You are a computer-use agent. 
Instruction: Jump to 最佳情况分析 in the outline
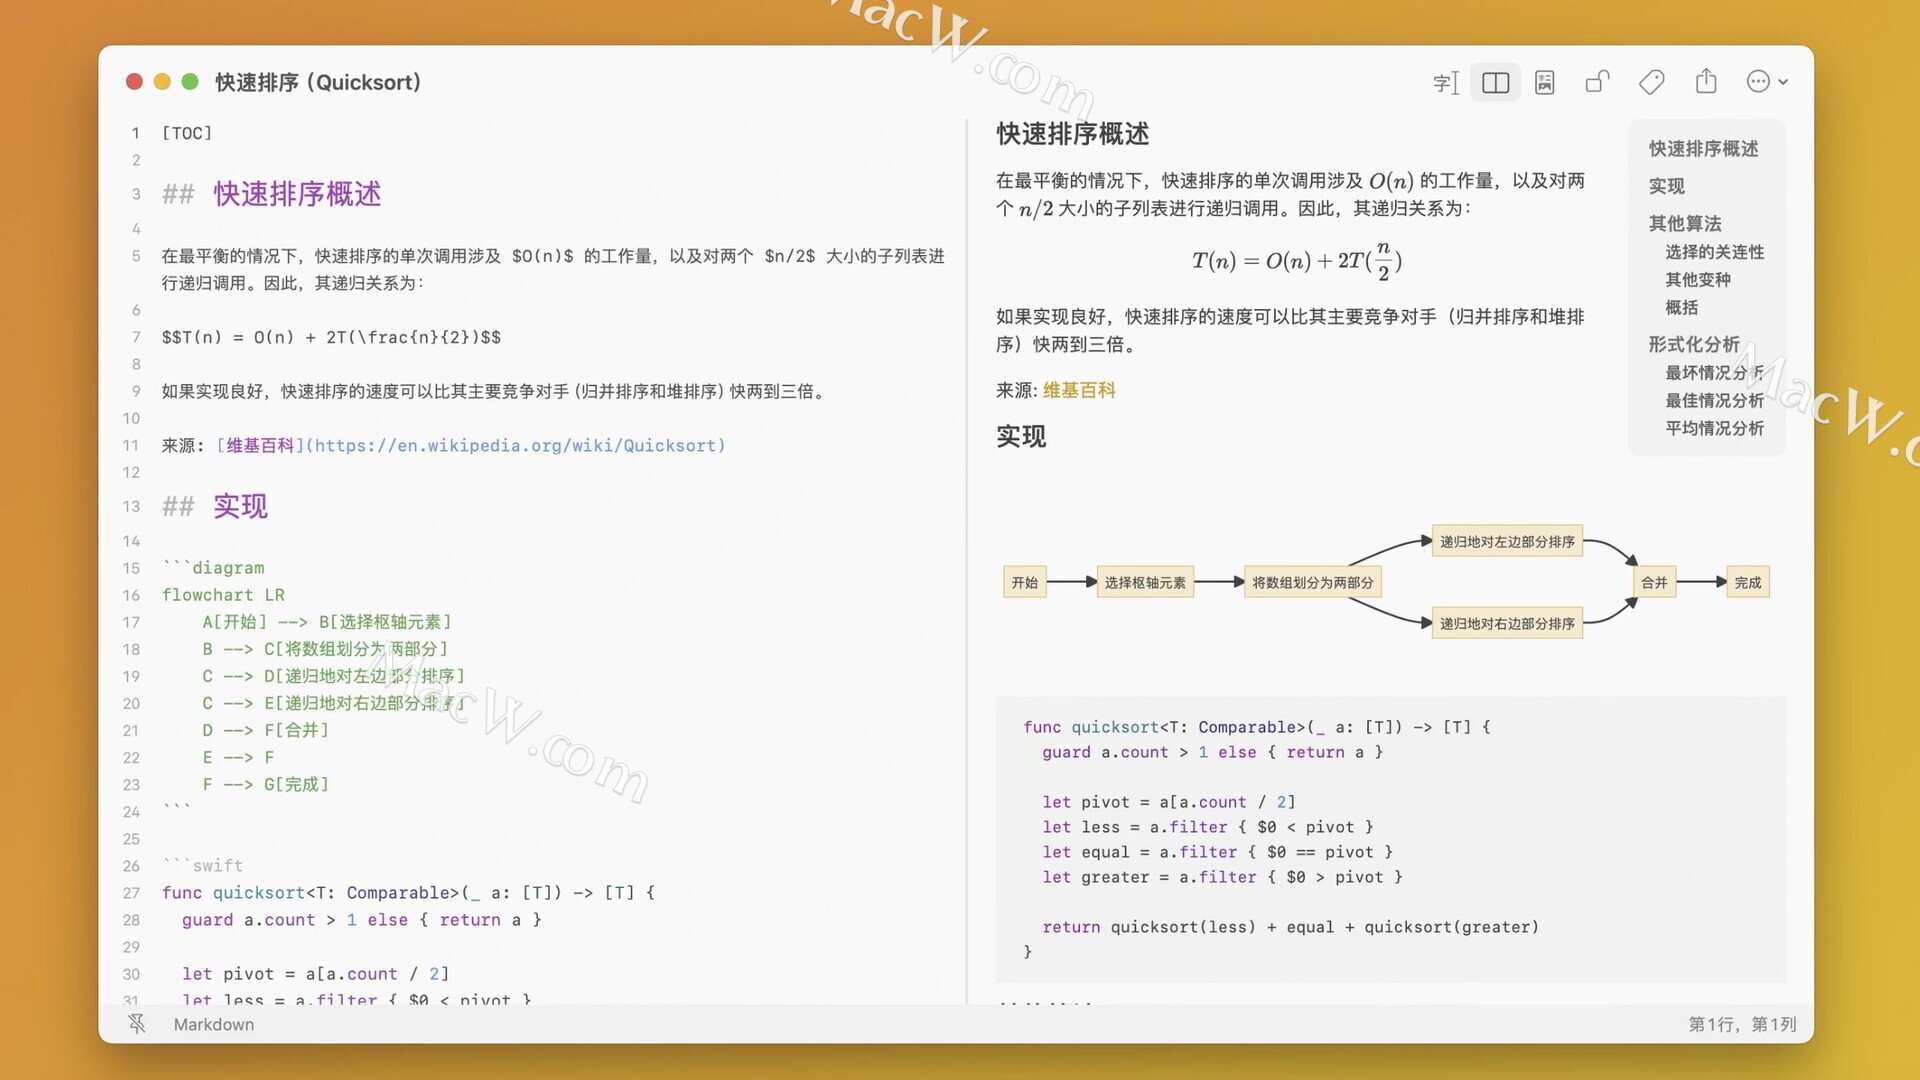[1714, 400]
